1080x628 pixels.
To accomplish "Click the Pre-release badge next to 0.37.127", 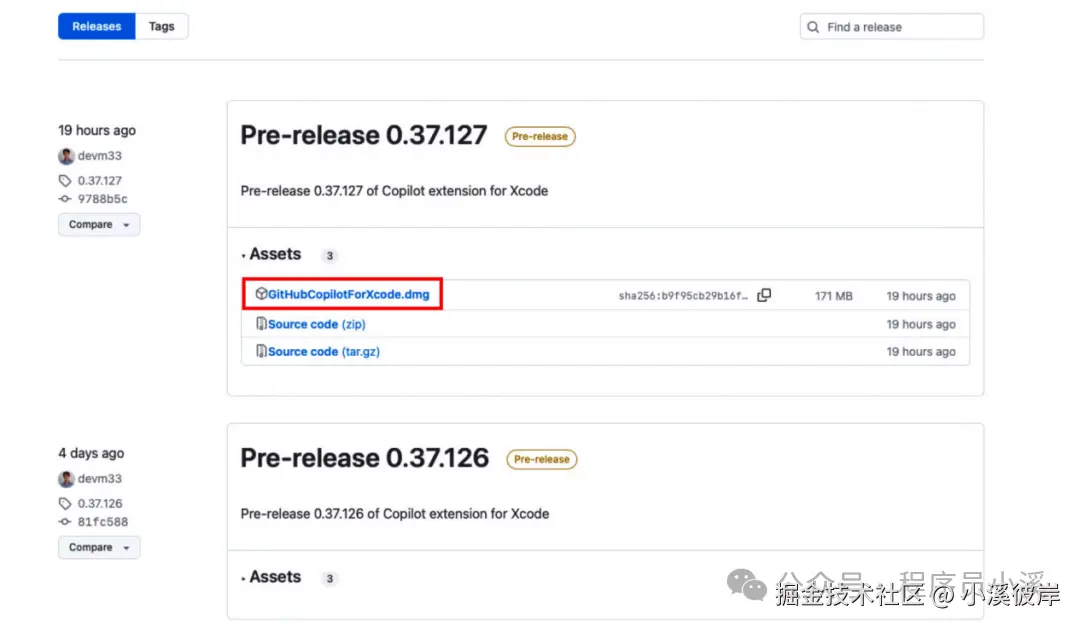I will pyautogui.click(x=540, y=136).
